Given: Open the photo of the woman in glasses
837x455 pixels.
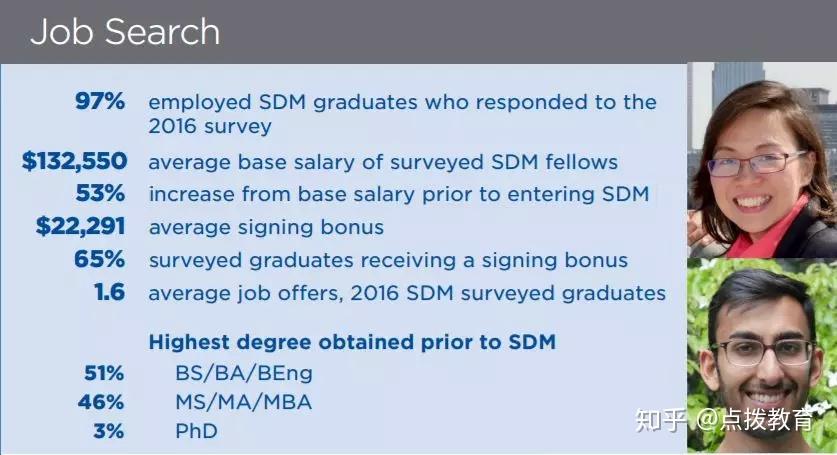Looking at the screenshot, I should tap(762, 160).
